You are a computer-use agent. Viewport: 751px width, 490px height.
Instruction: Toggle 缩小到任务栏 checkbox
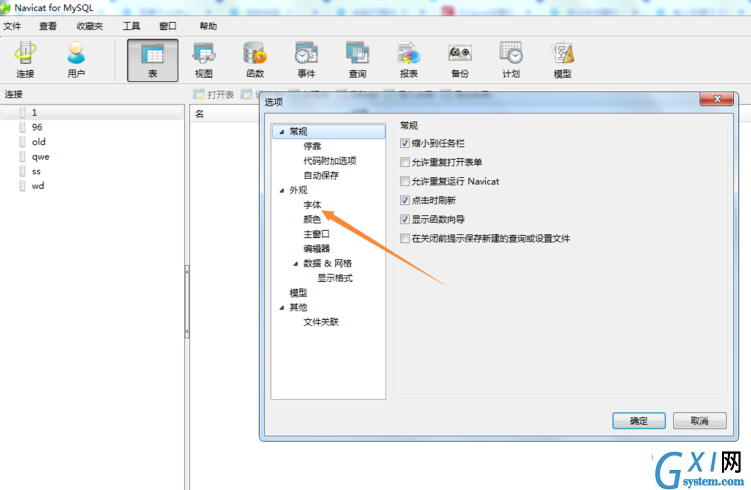pyautogui.click(x=405, y=143)
